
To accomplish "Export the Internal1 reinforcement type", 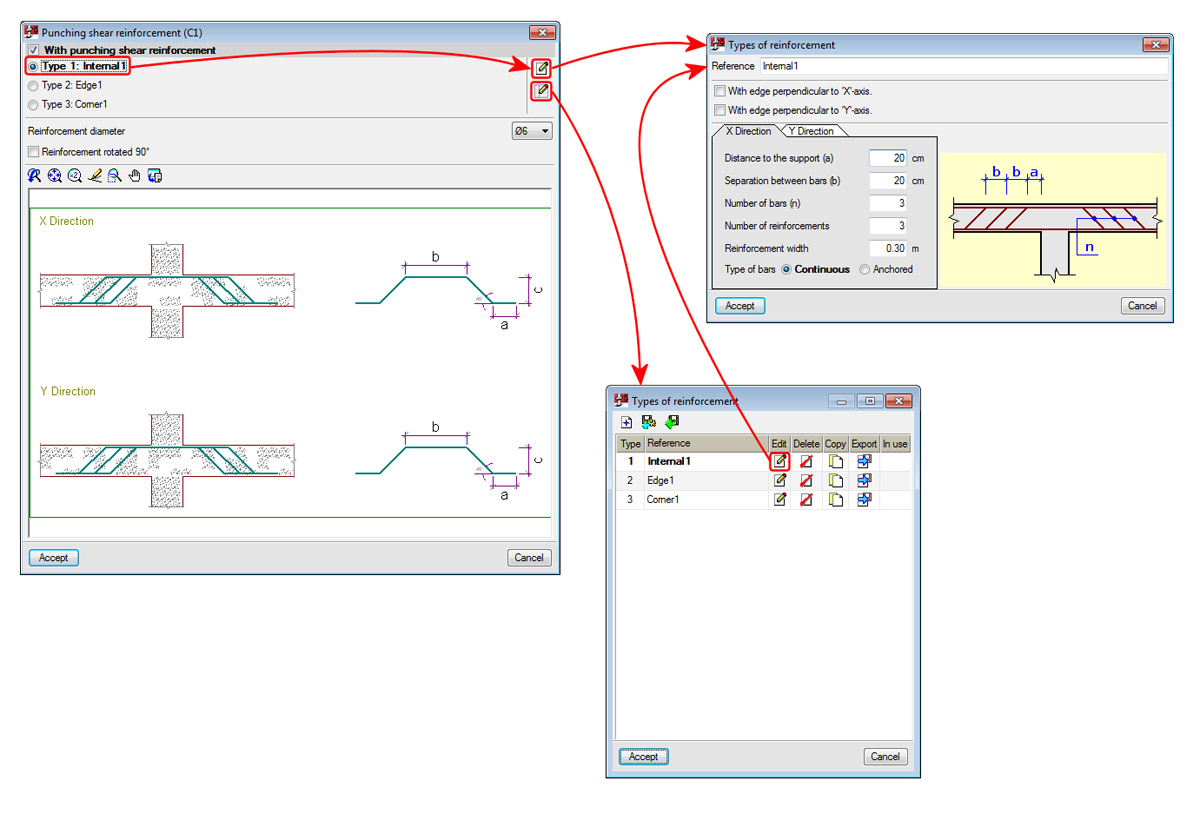I will (864, 461).
